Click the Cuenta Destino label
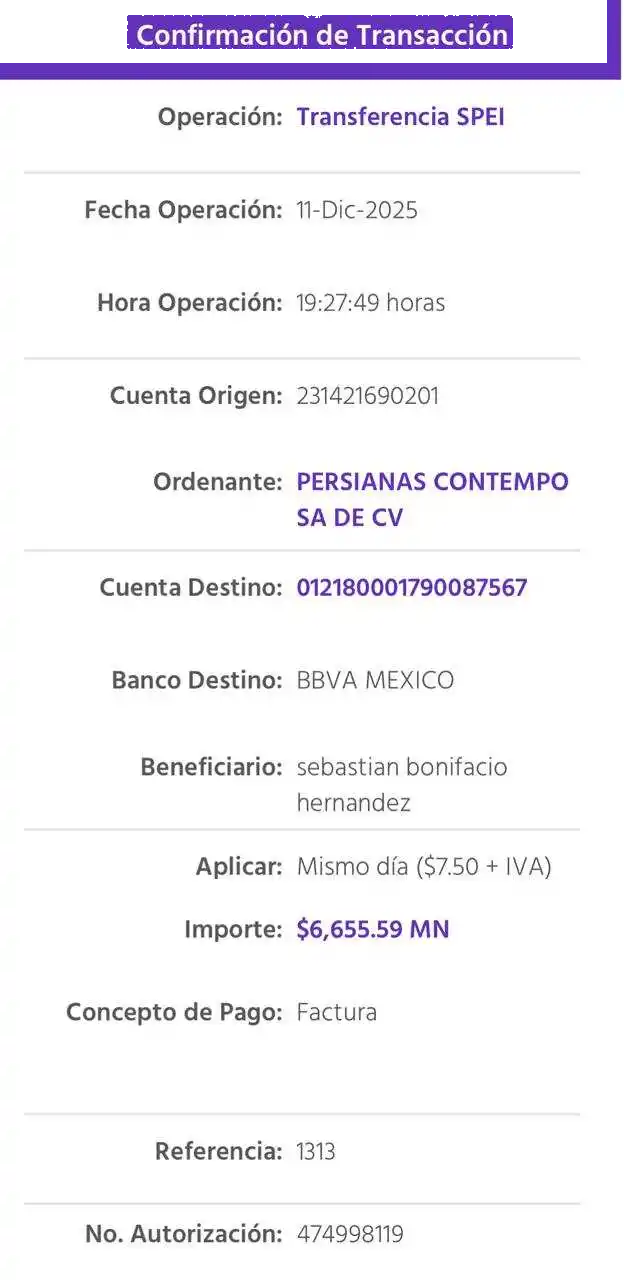The height and width of the screenshot is (1280, 624). [190, 587]
